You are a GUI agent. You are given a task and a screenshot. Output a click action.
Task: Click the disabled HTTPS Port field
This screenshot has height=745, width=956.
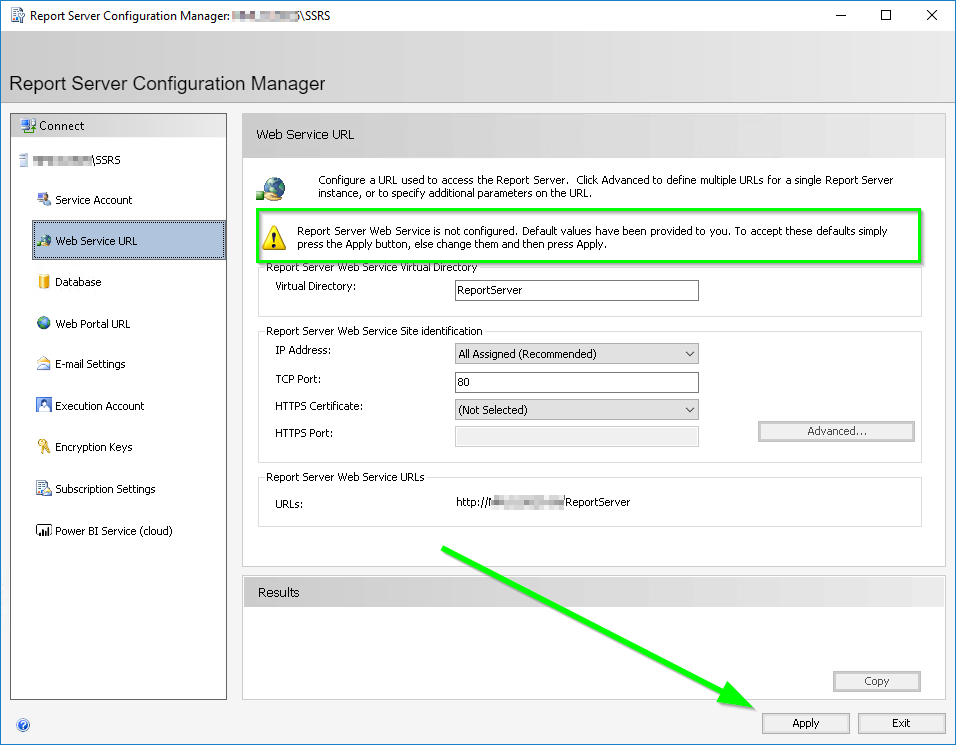[577, 436]
